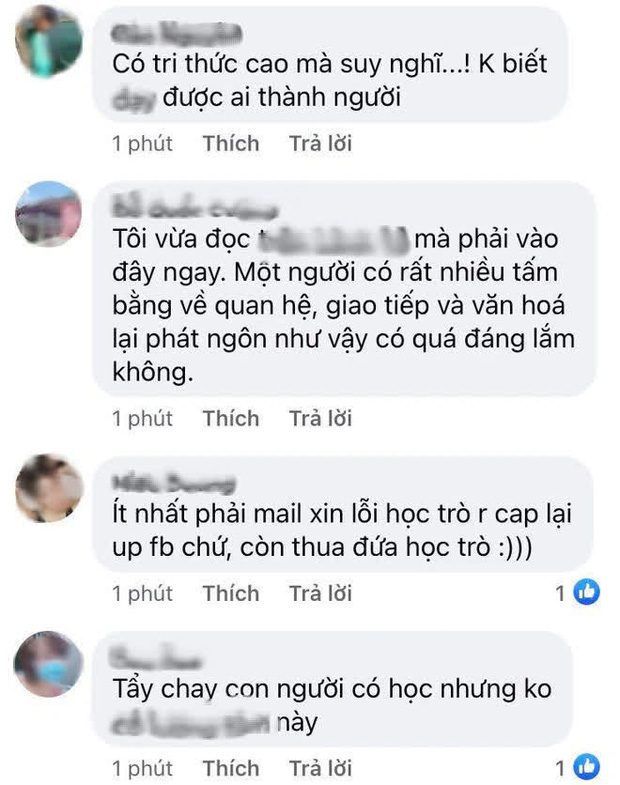Like the comment starting 'Tôi vừa đọc'
Screen dimensions: 620x785
(231, 419)
